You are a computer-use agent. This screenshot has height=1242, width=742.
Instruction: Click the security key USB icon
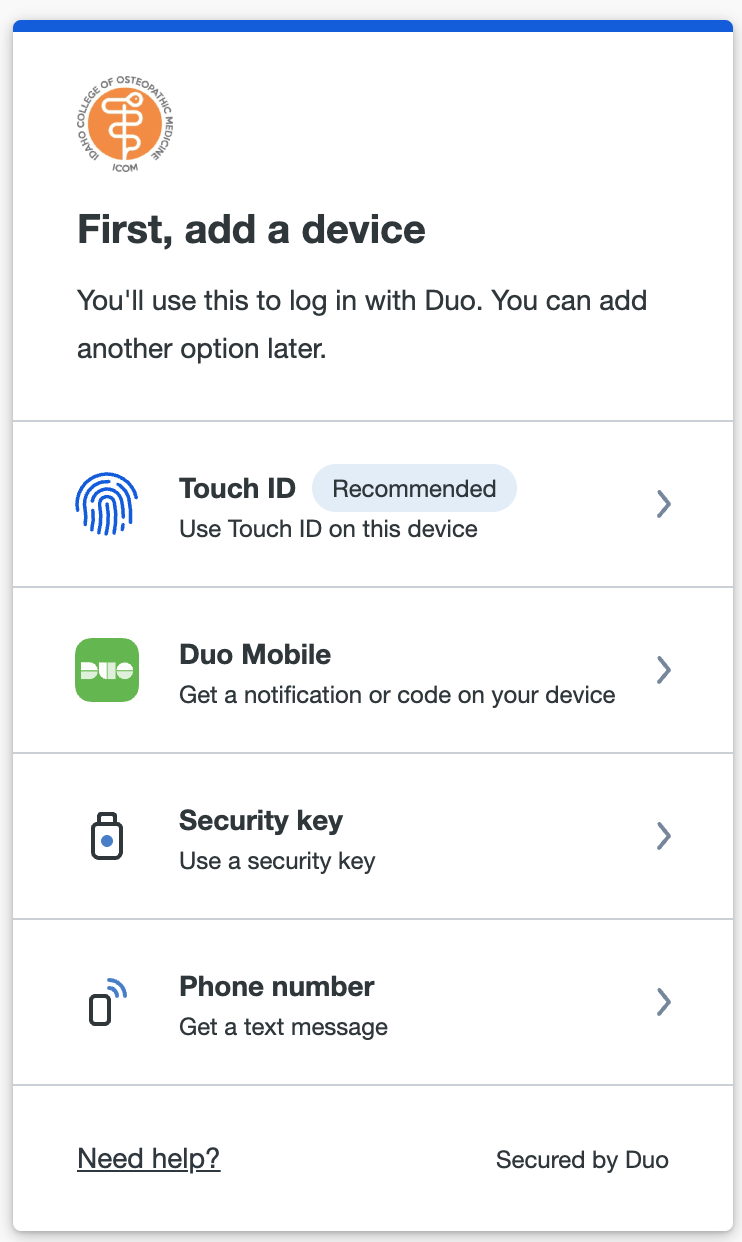(x=107, y=836)
